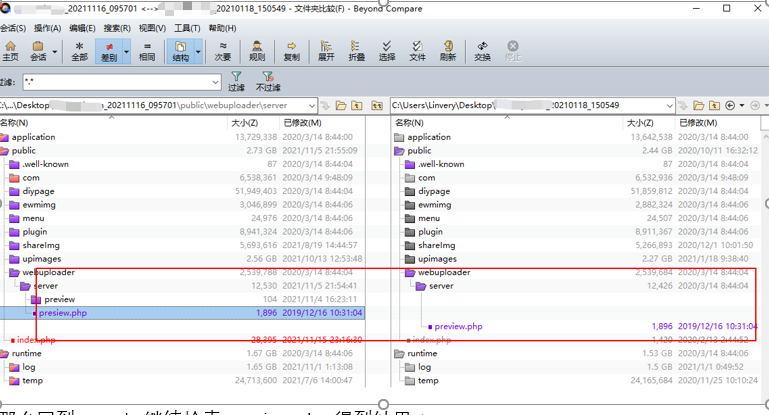
Task: Go up one level on both sides
Action: tap(377, 105)
